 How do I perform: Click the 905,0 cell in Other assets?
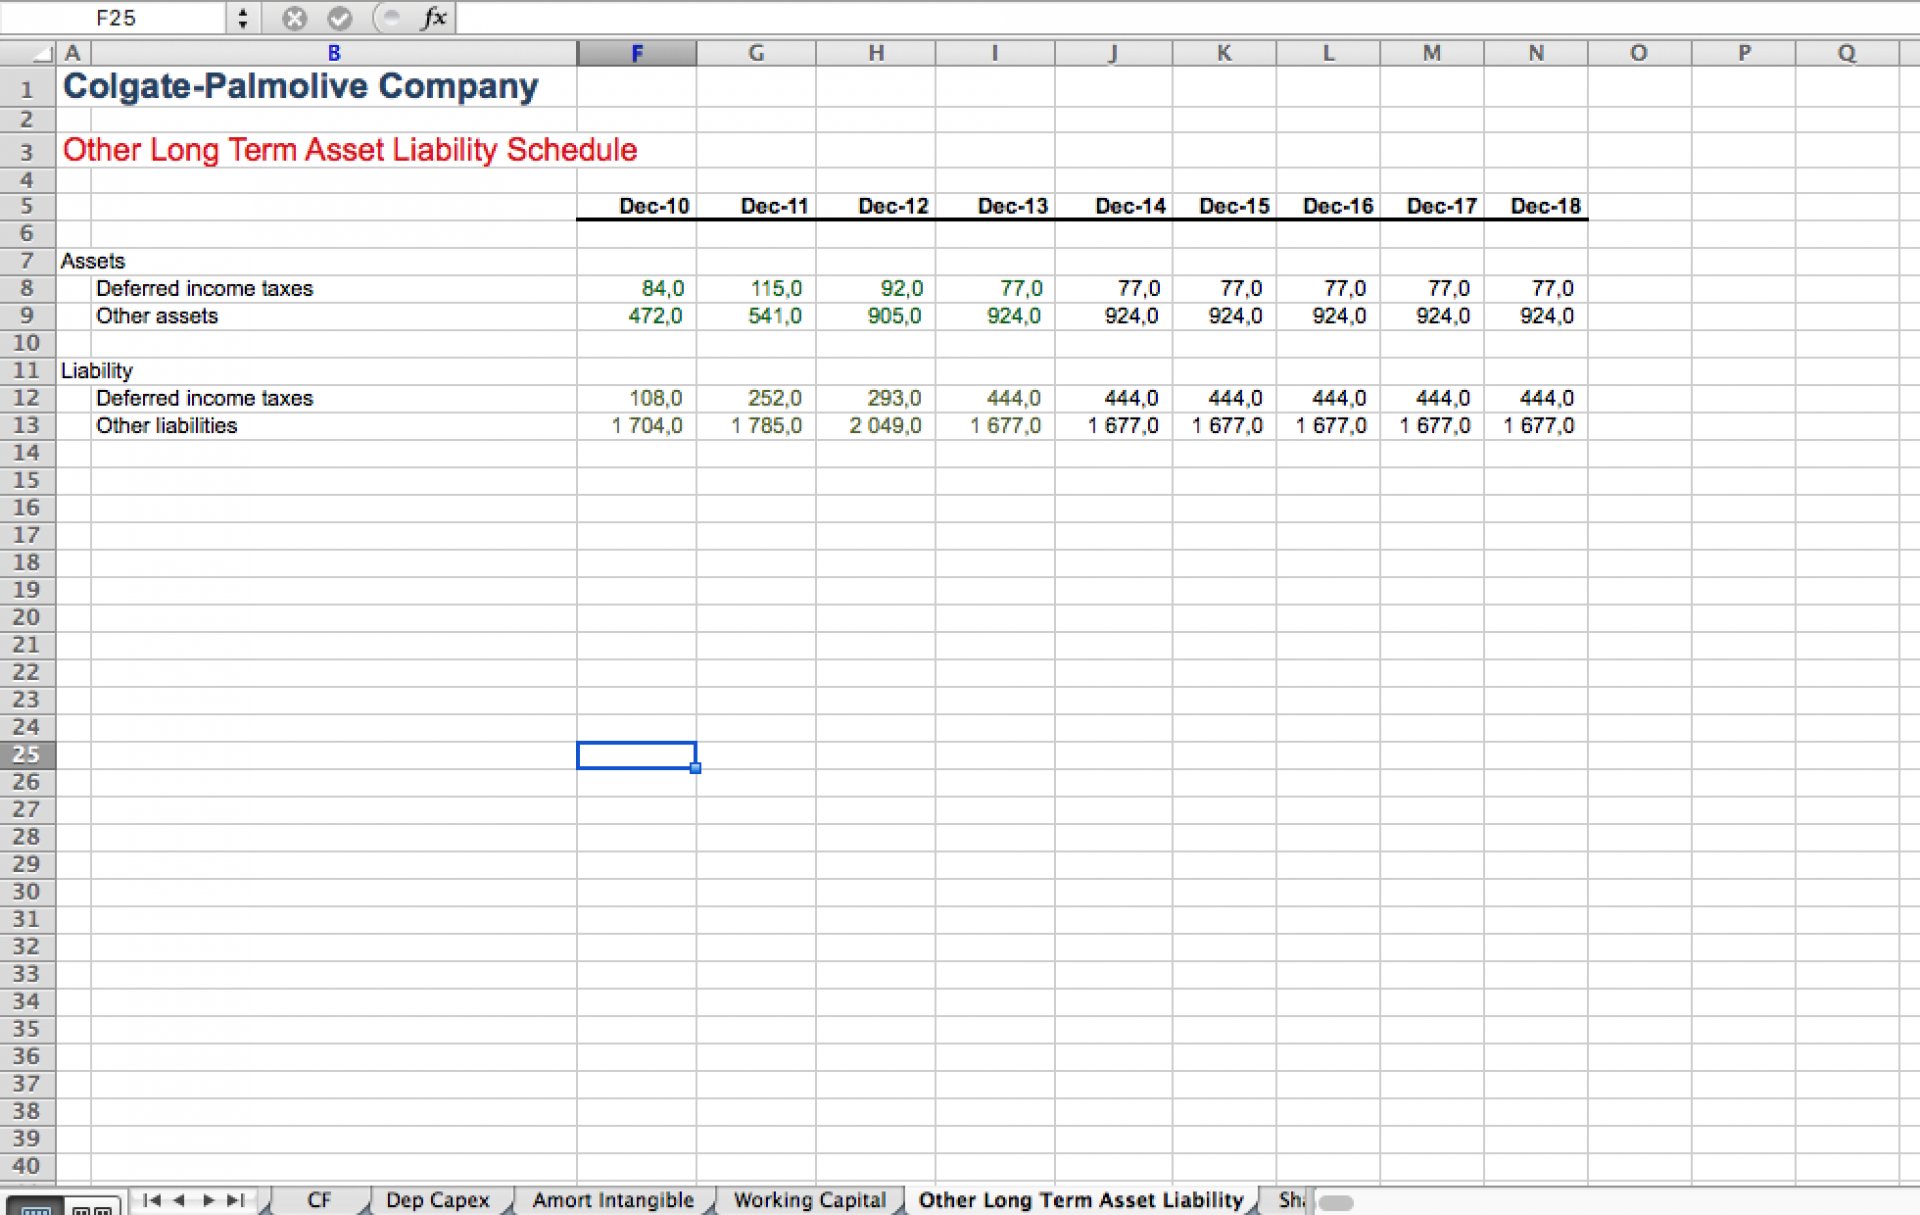pyautogui.click(x=876, y=316)
